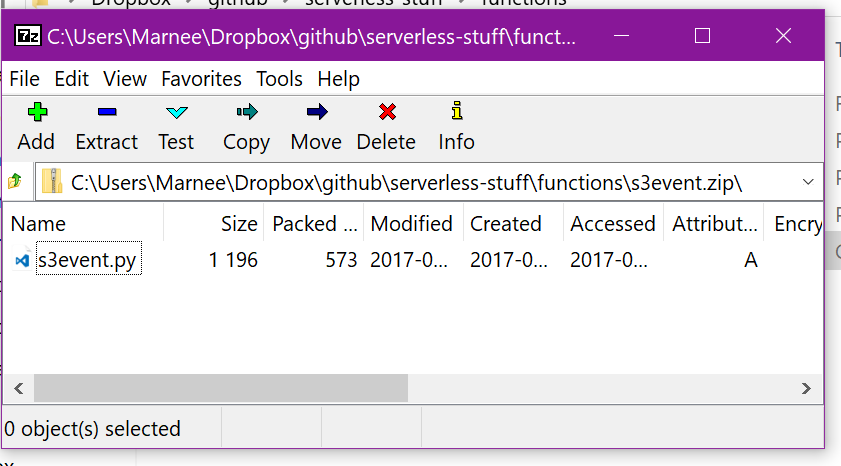Image resolution: width=841 pixels, height=466 pixels.
Task: Click the 7z title bar icon
Action: pyautogui.click(x=27, y=36)
